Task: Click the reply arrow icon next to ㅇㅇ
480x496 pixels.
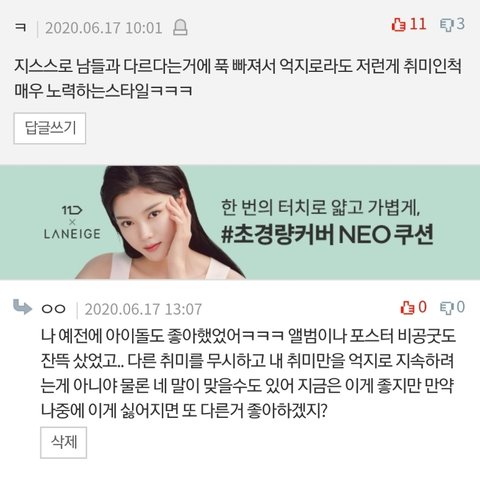Action: (x=22, y=307)
